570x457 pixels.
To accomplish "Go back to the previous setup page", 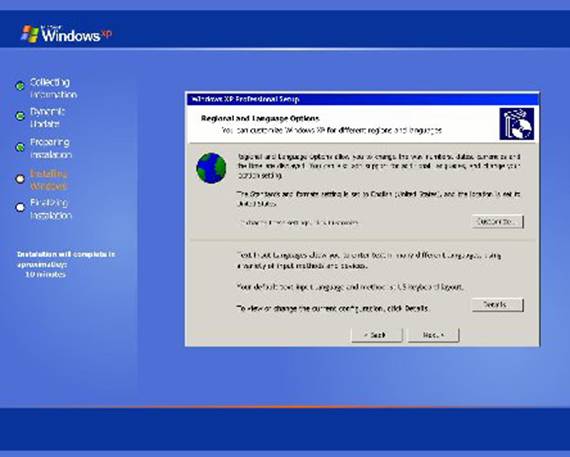I will coord(377,335).
